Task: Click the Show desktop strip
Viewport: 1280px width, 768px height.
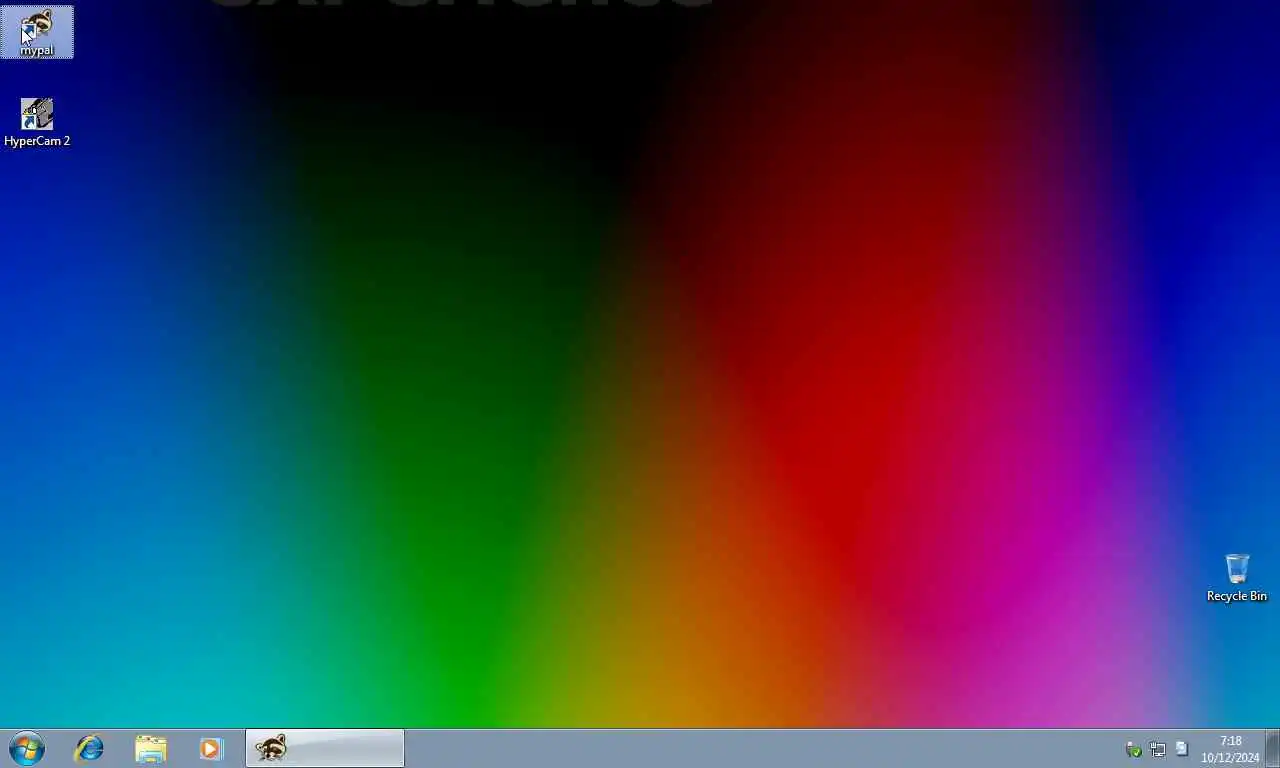Action: click(x=1273, y=748)
